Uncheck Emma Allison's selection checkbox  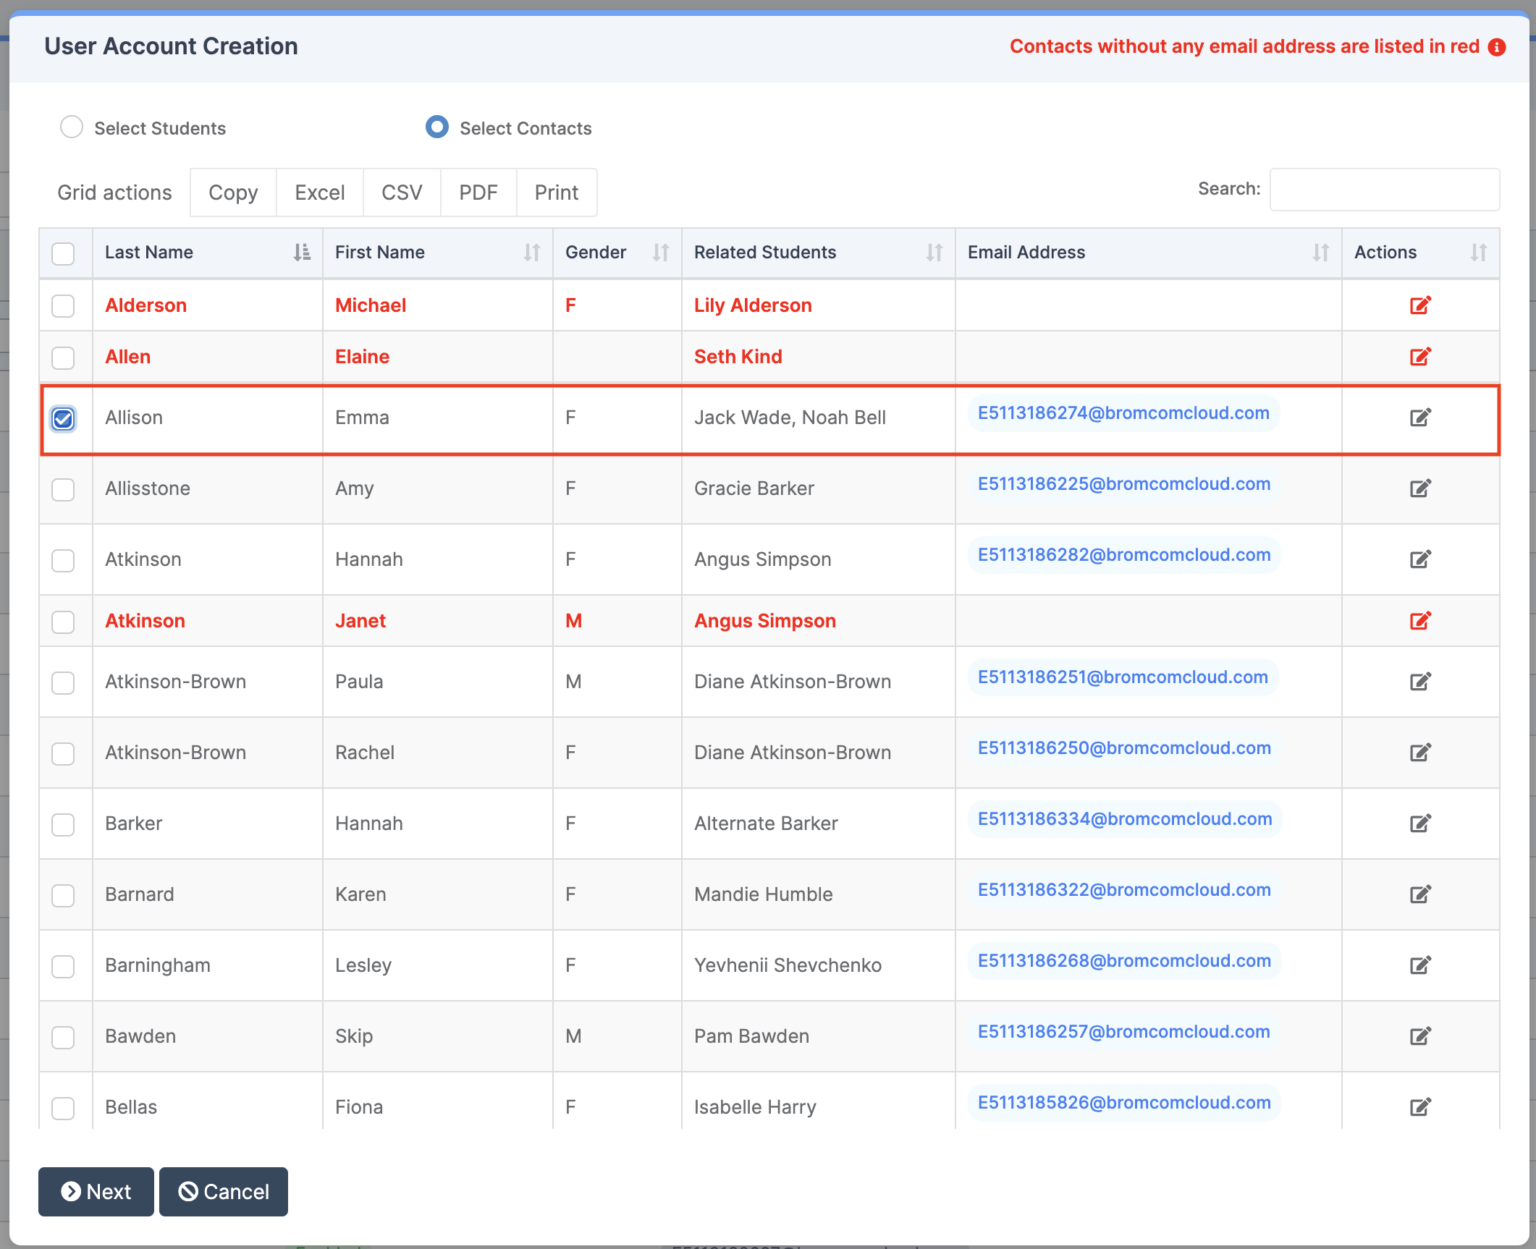[63, 419]
